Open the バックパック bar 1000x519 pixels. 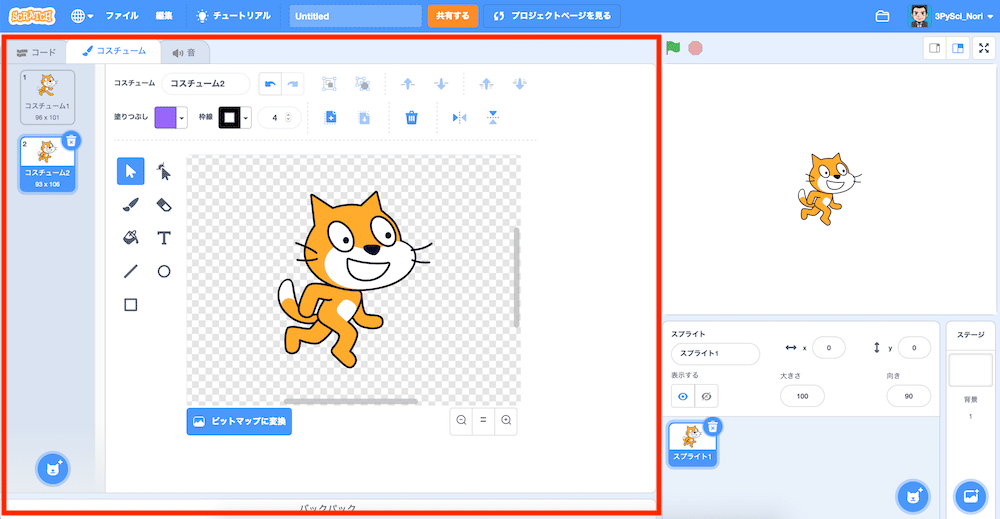[x=329, y=507]
